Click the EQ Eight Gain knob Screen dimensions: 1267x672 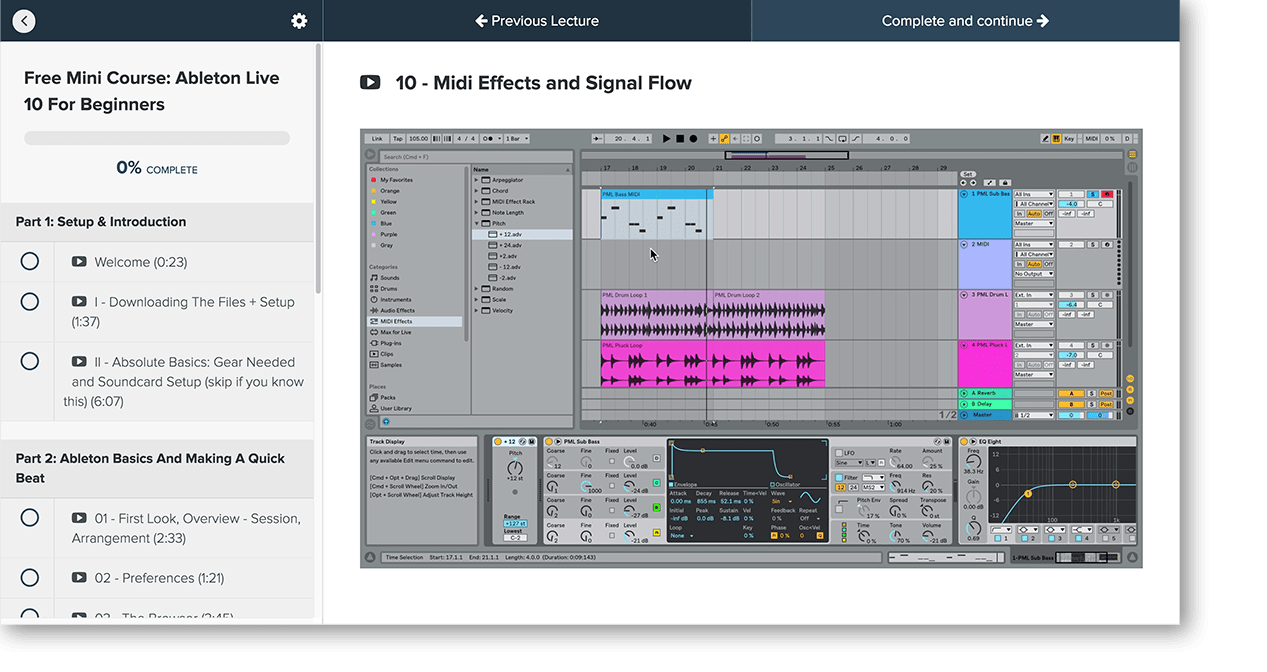[x=974, y=496]
